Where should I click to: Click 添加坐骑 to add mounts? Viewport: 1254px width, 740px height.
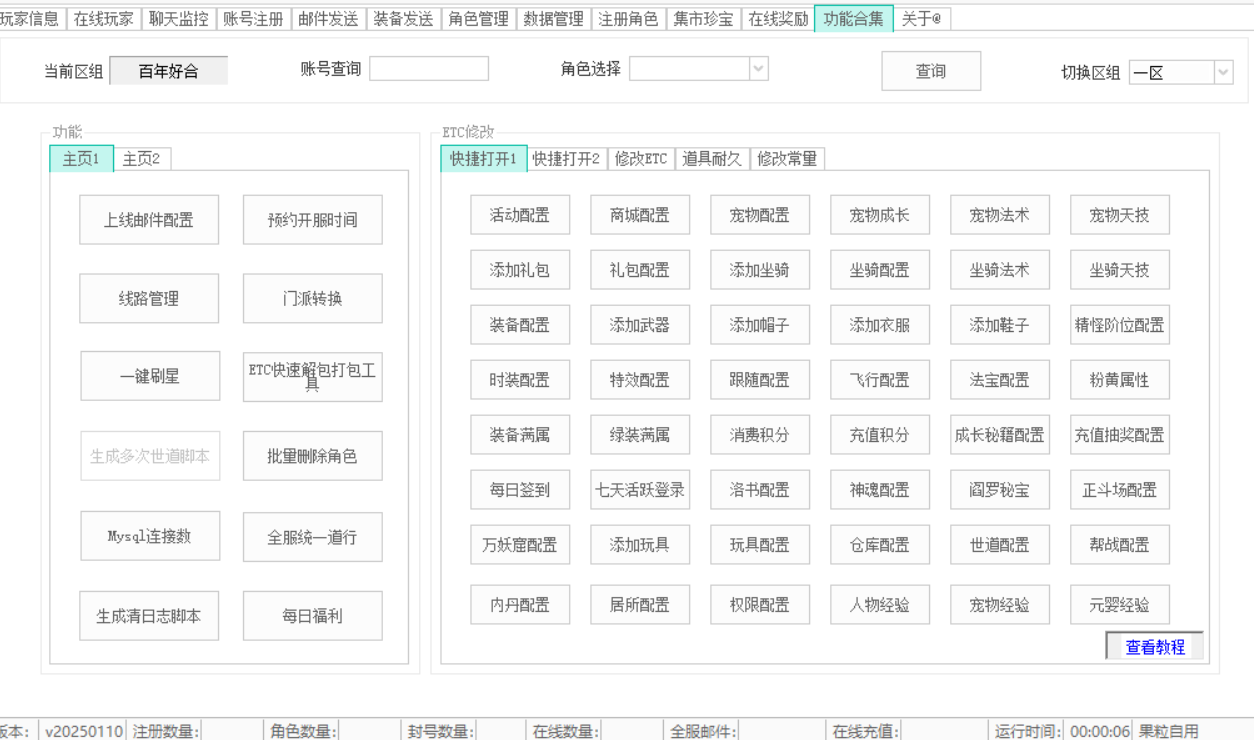(759, 269)
